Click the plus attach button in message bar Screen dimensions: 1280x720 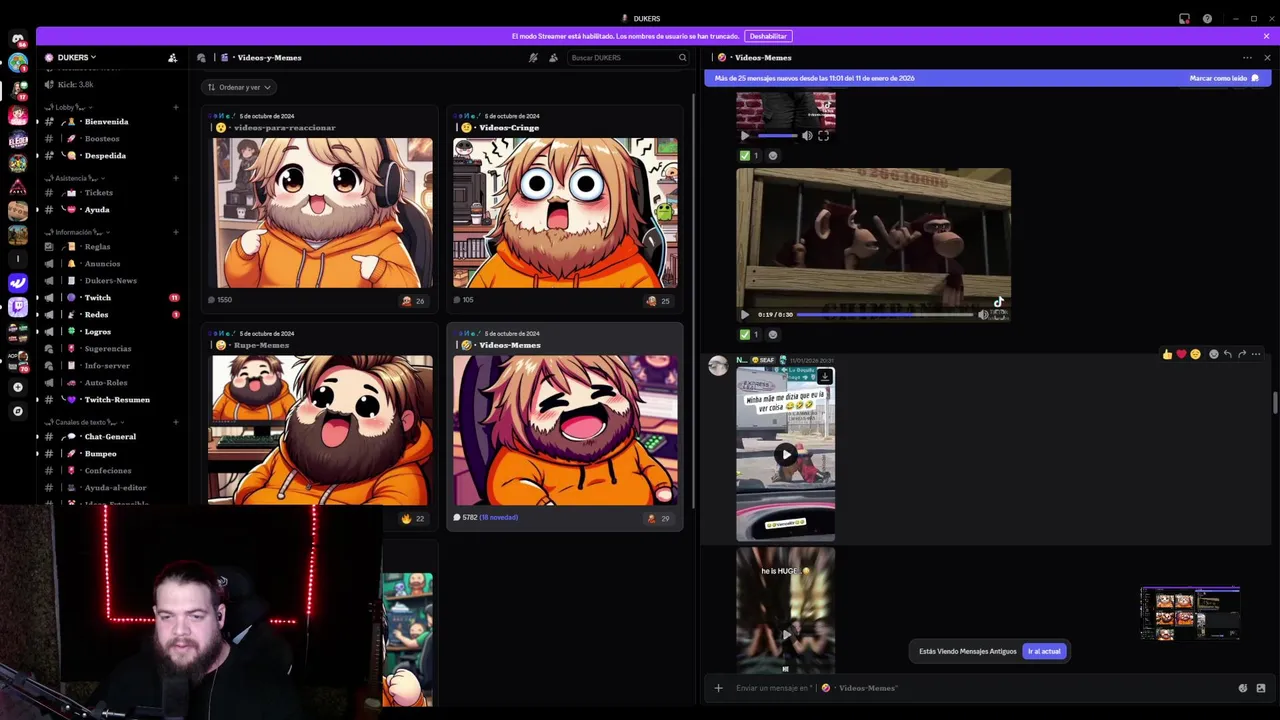[718, 688]
